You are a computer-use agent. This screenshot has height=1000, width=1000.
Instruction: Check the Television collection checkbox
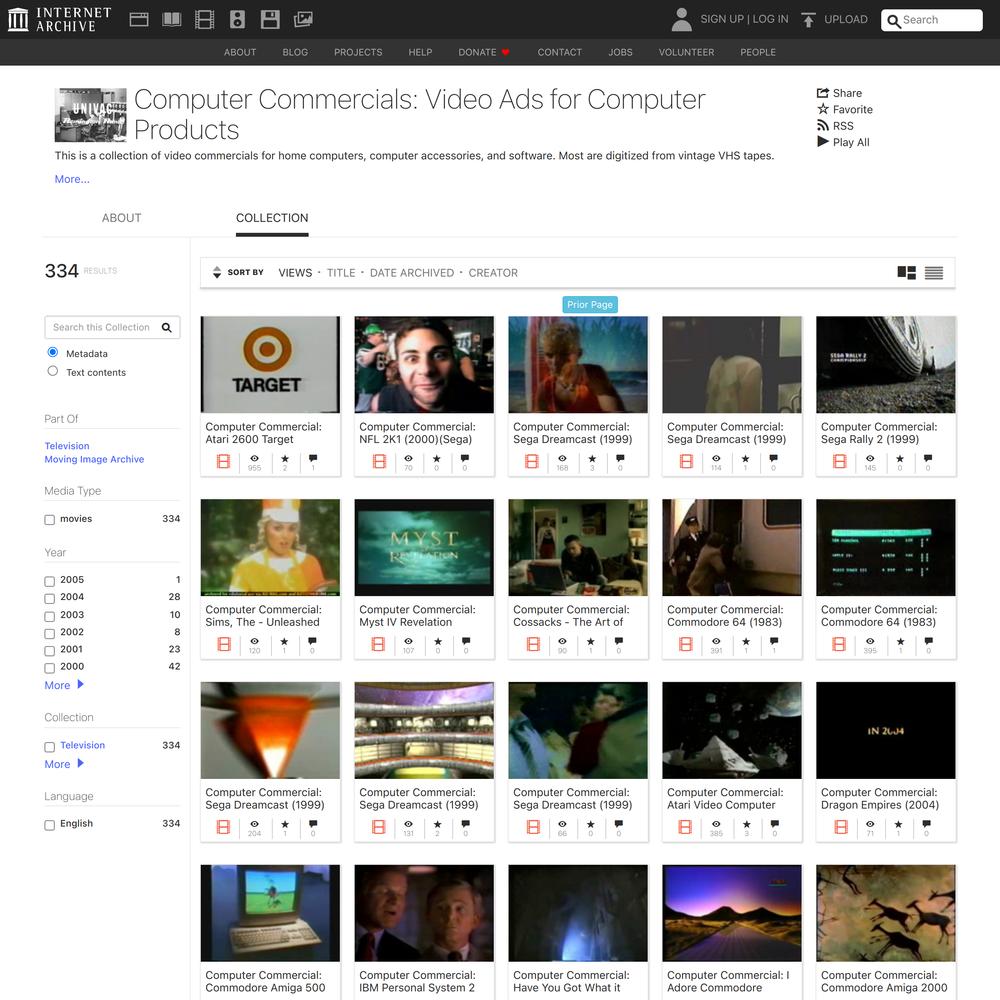(49, 747)
